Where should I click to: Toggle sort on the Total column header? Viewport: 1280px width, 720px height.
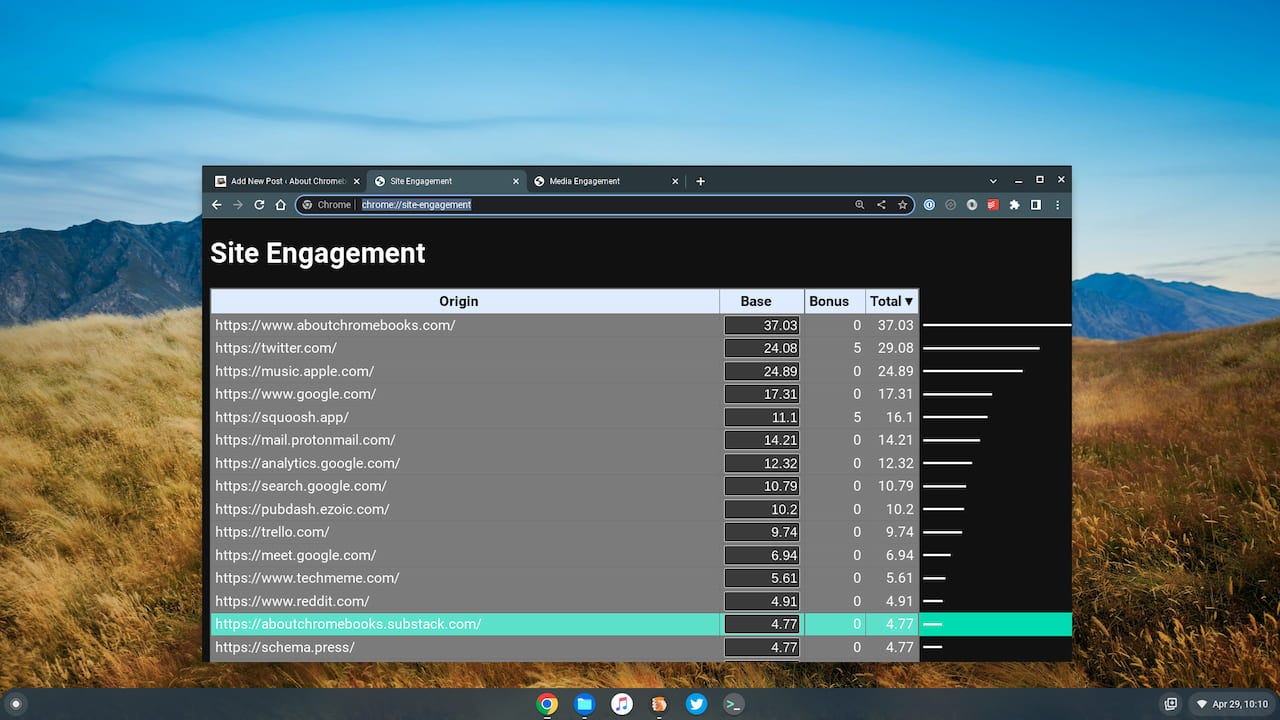click(x=892, y=301)
